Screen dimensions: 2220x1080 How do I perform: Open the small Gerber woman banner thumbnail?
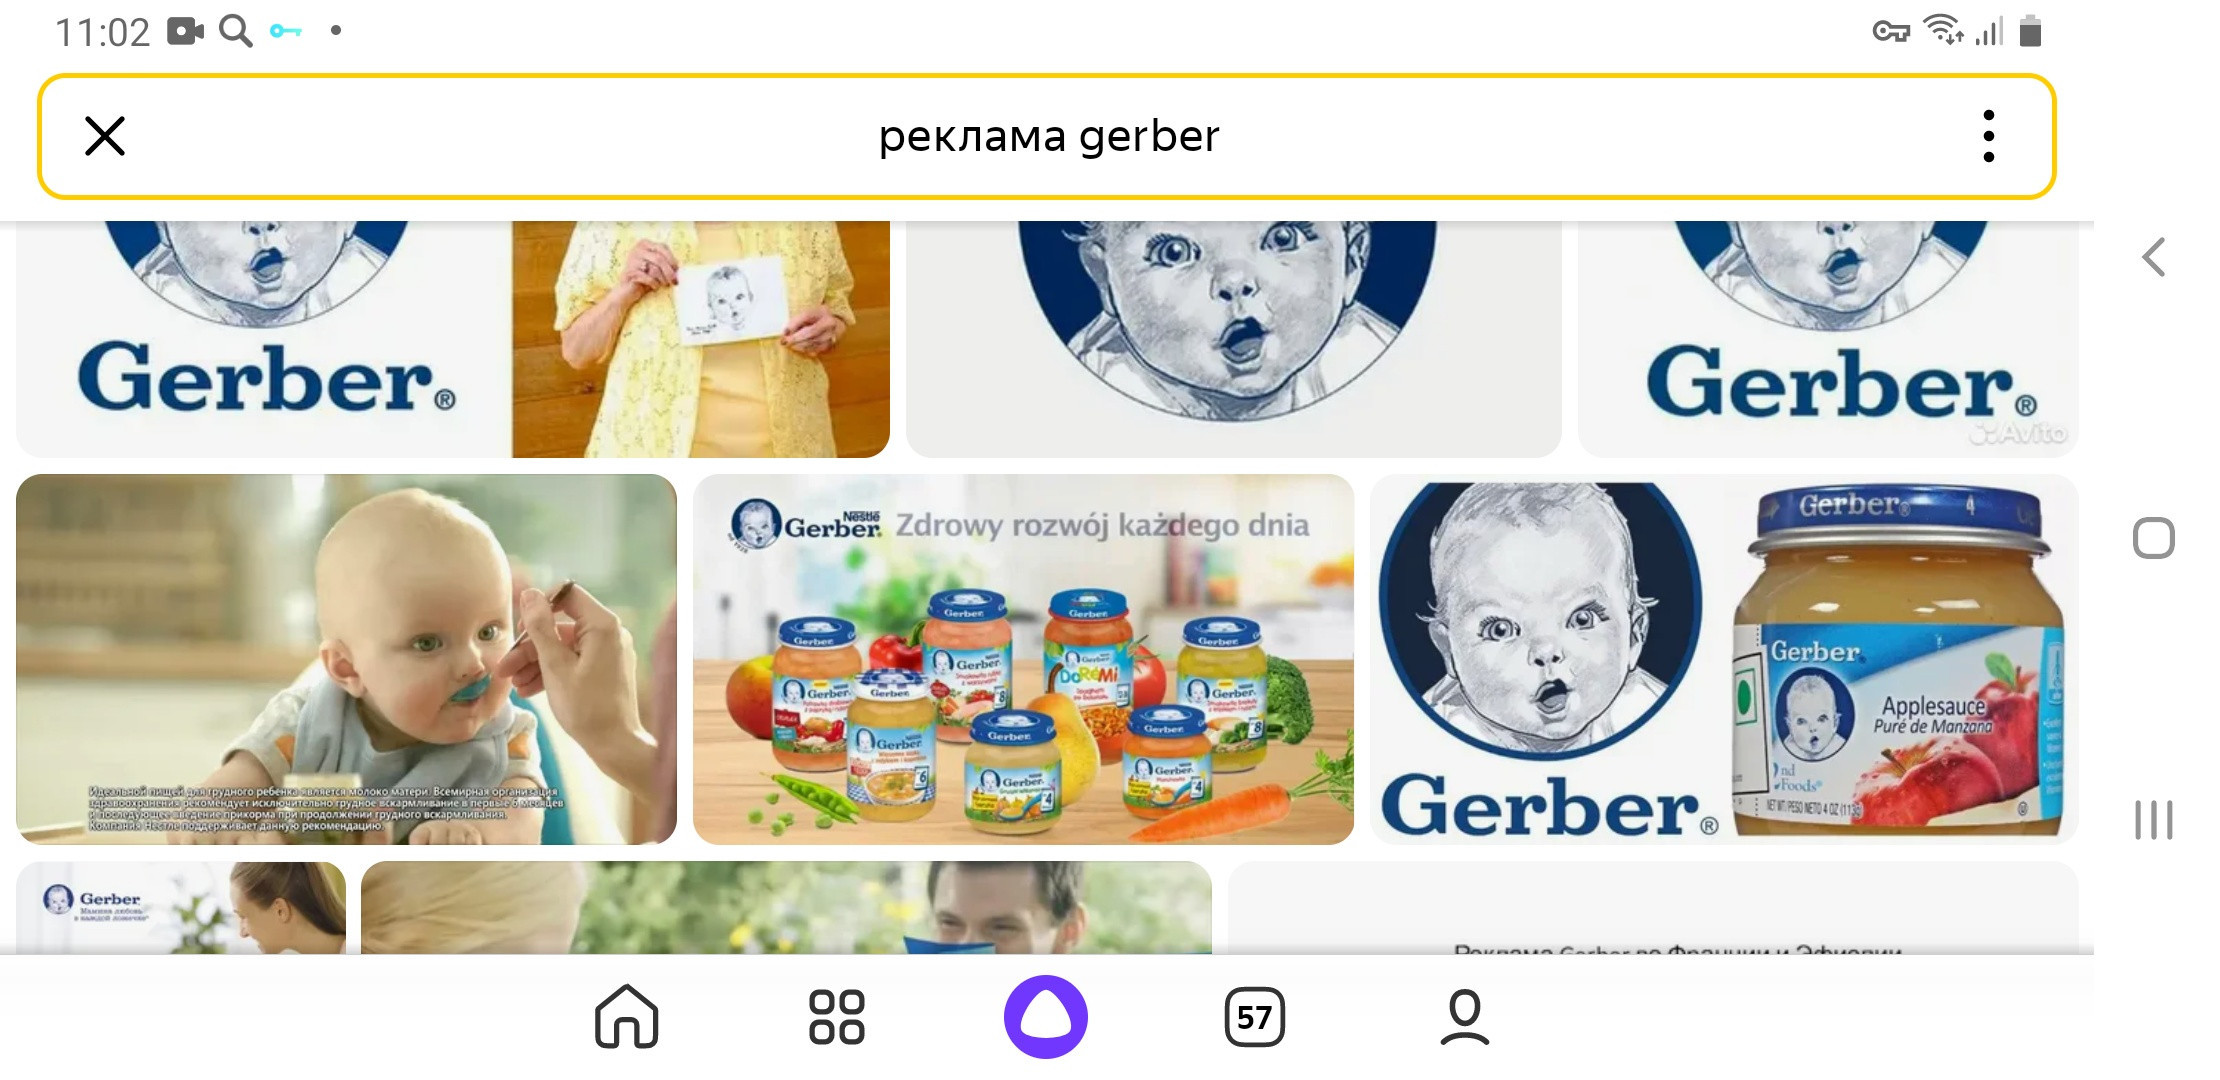click(181, 907)
